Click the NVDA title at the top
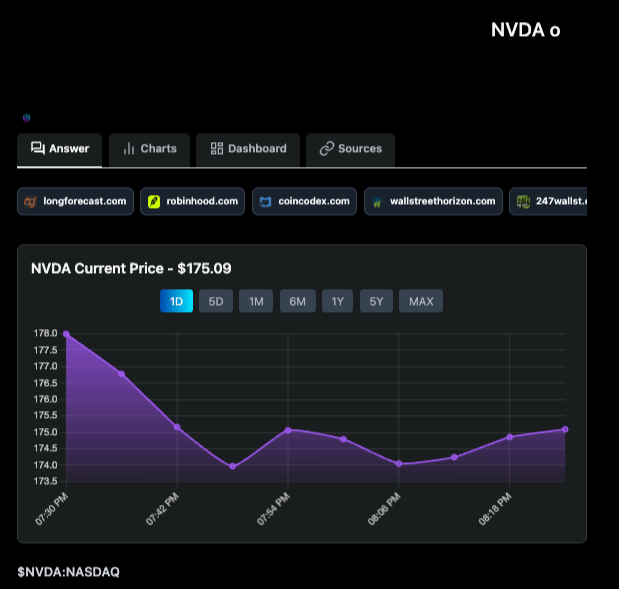Viewport: 619px width, 589px height. [525, 30]
